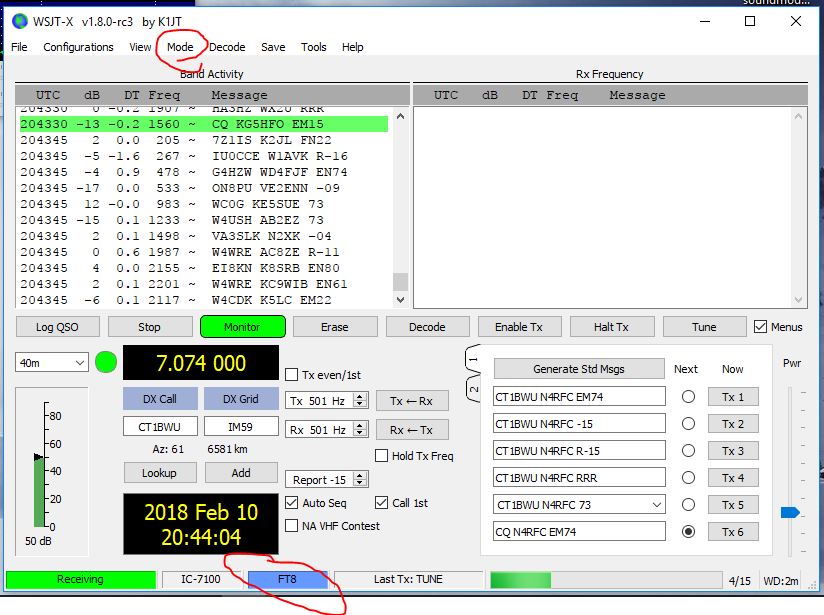Open the Configurations menu
824x615 pixels.
[78, 47]
